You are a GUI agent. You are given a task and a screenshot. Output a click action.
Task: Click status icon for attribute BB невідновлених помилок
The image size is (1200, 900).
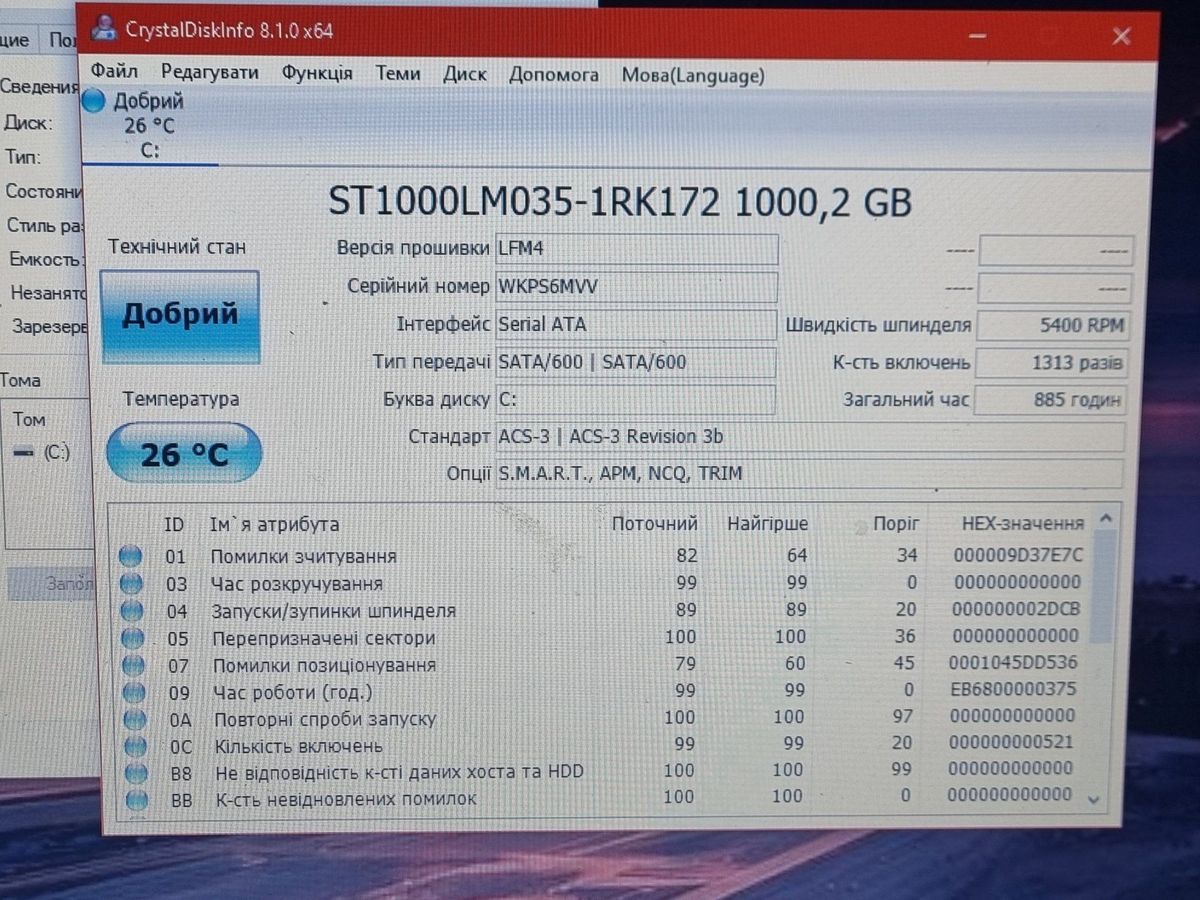click(136, 799)
